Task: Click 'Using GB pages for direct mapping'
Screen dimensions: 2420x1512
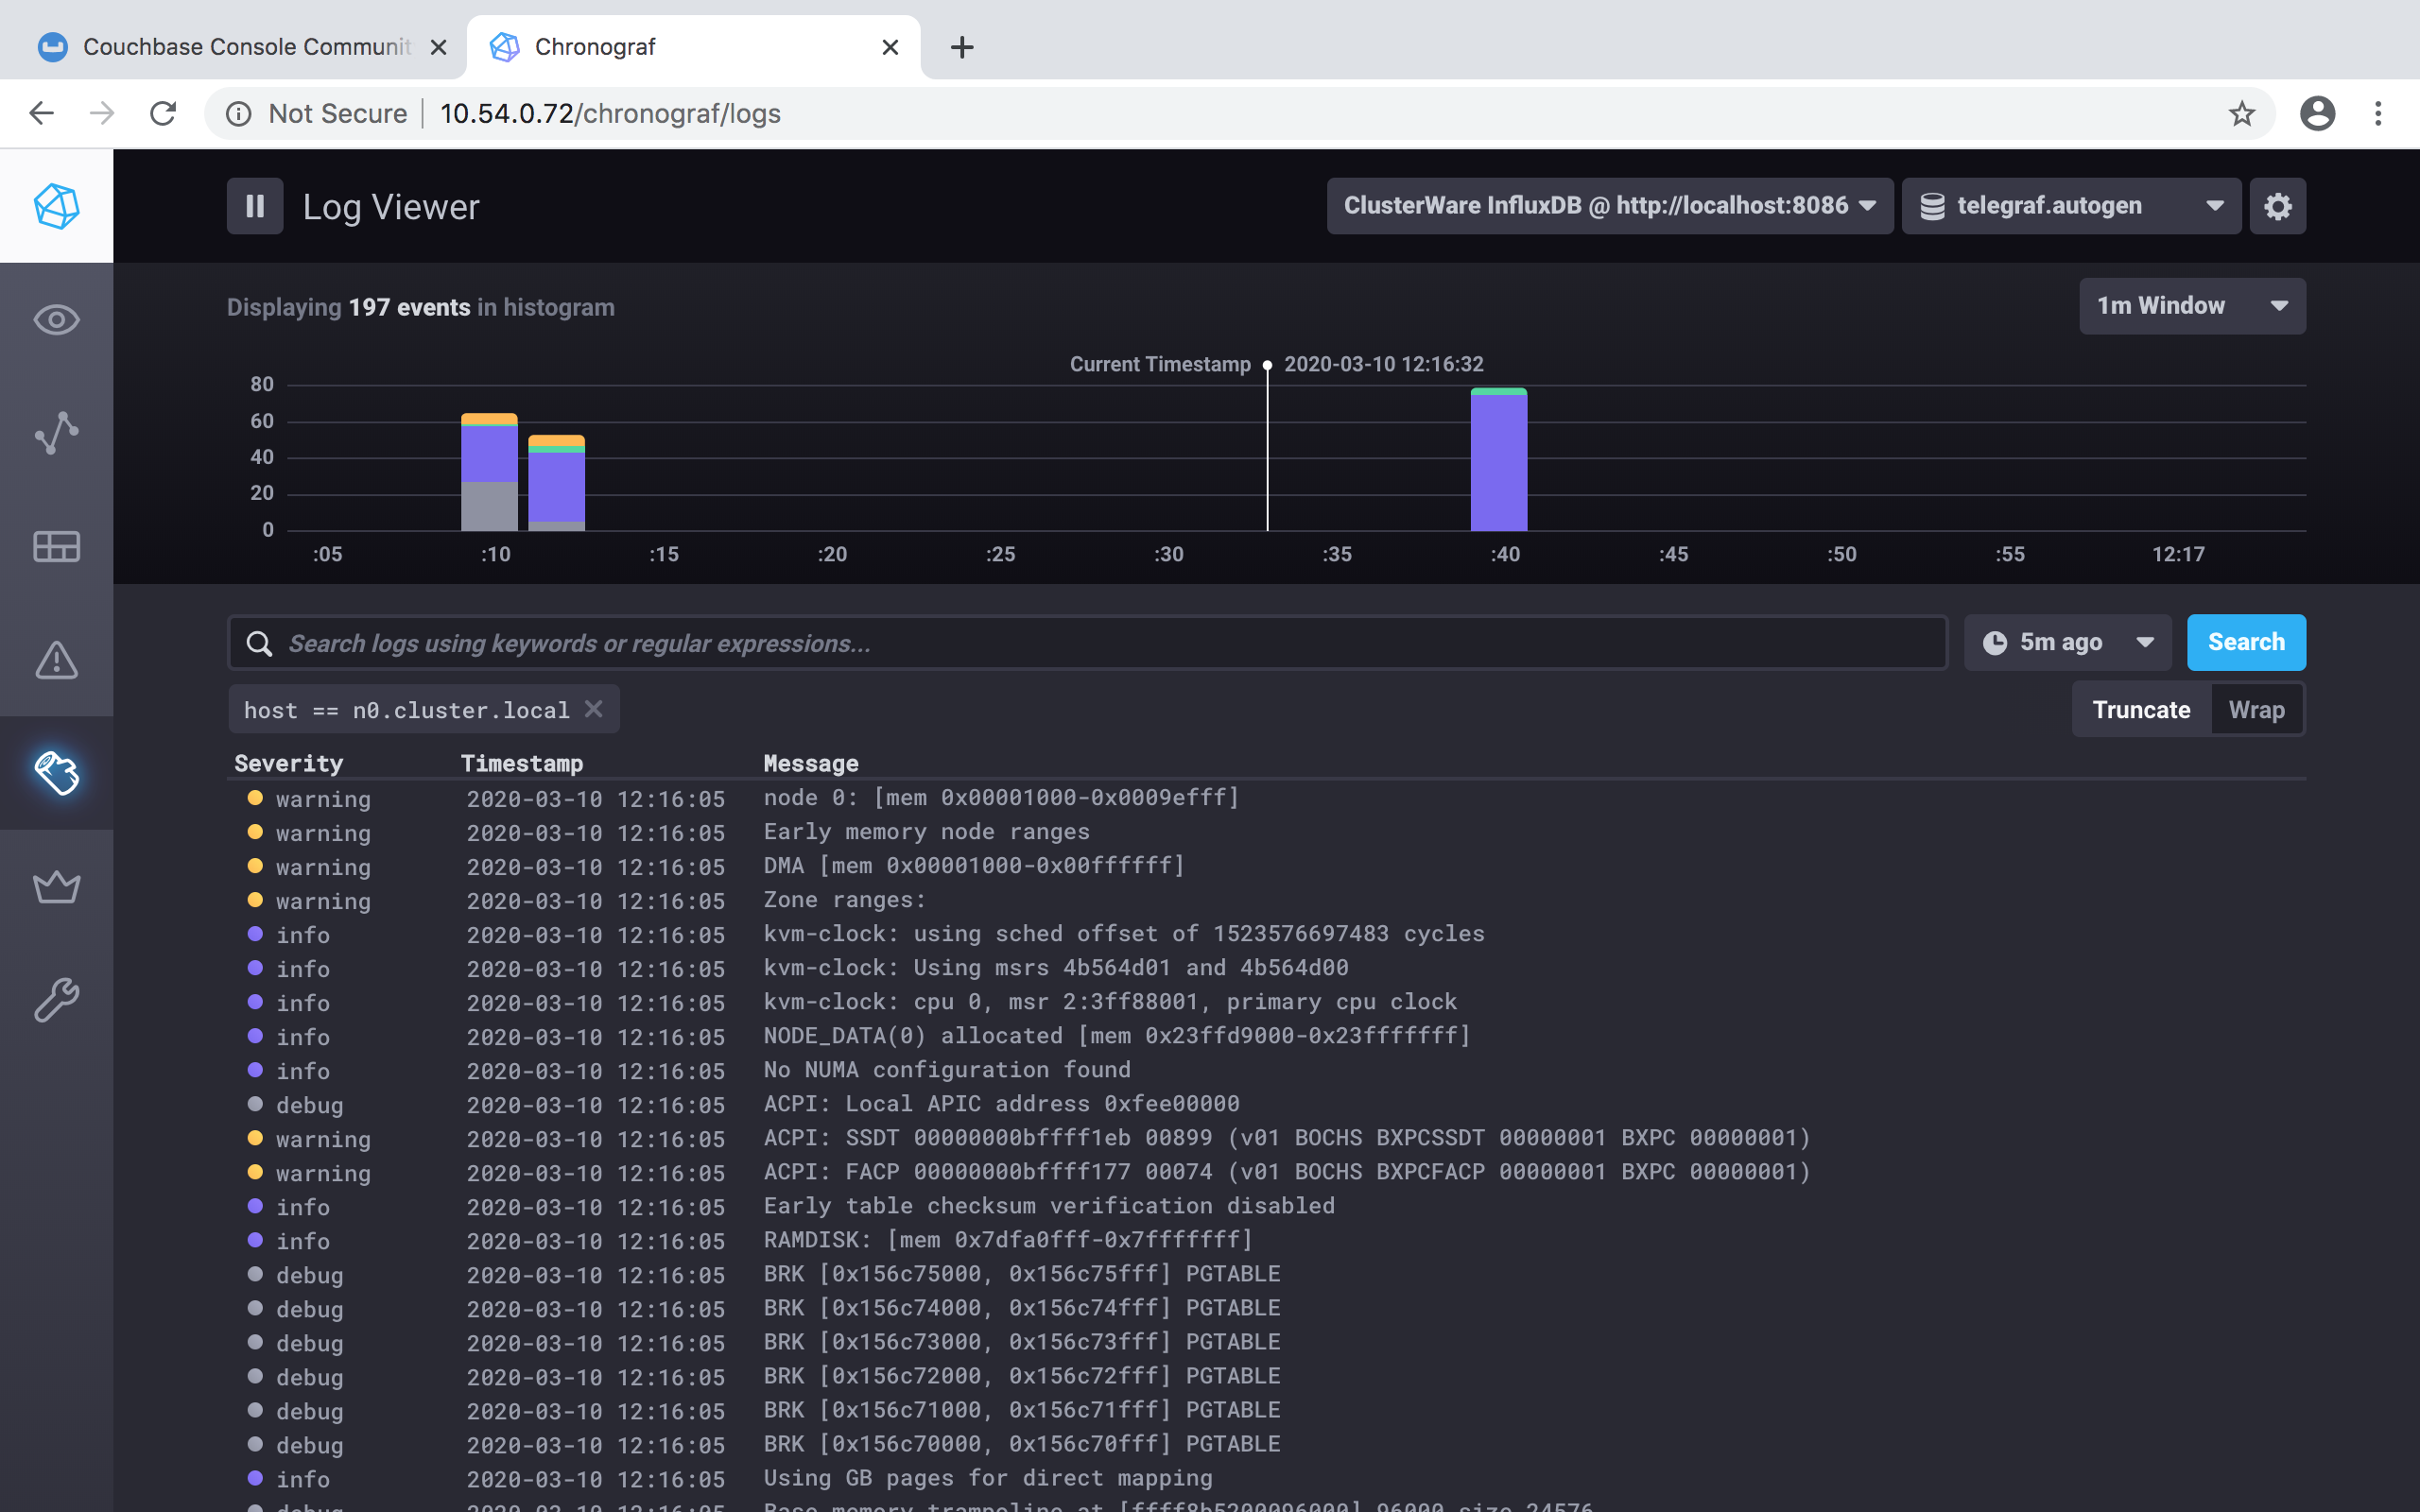Action: tap(988, 1478)
